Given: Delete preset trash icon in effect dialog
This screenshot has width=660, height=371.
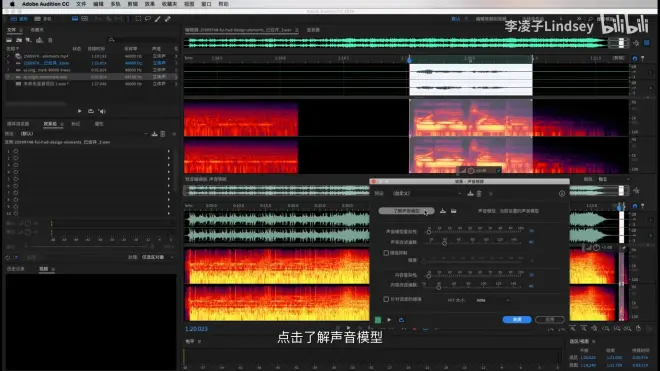Looking at the screenshot, I should click(x=479, y=194).
